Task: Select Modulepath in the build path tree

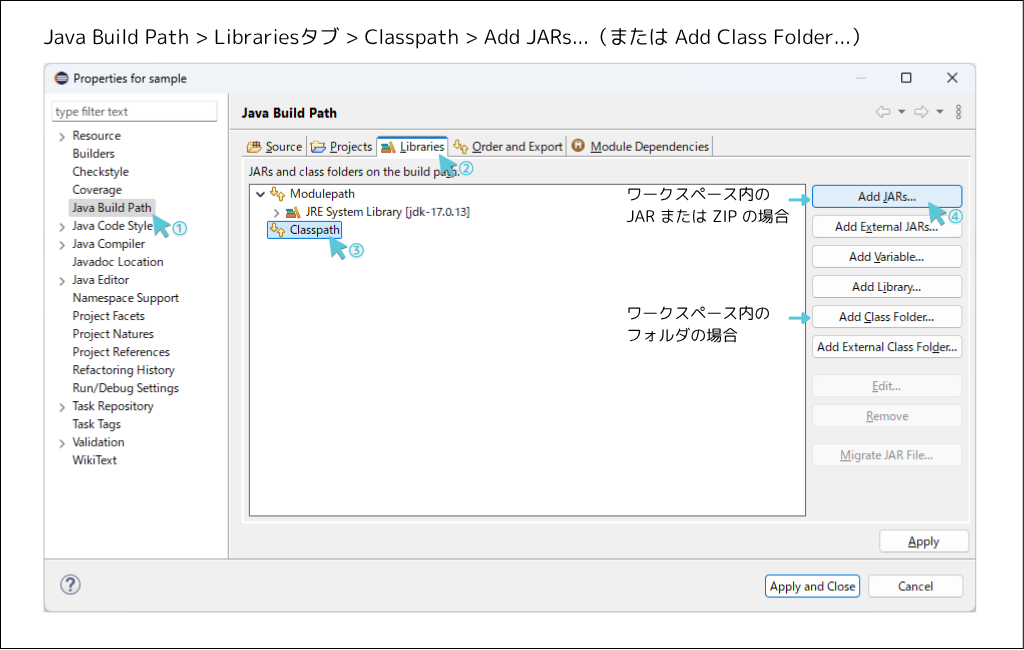Action: tap(322, 194)
